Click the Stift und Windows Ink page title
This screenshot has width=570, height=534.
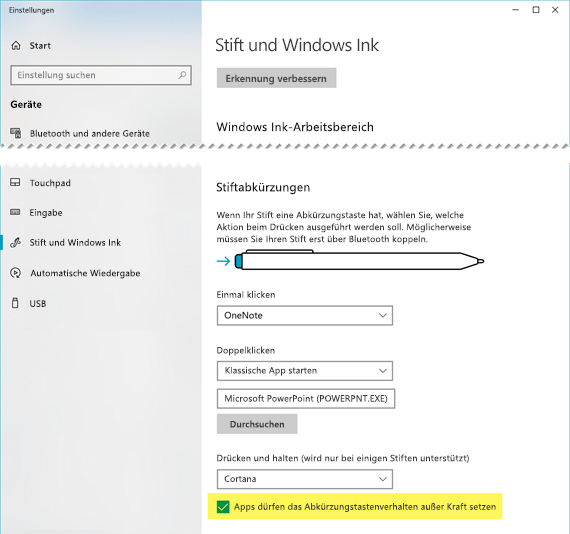(297, 45)
